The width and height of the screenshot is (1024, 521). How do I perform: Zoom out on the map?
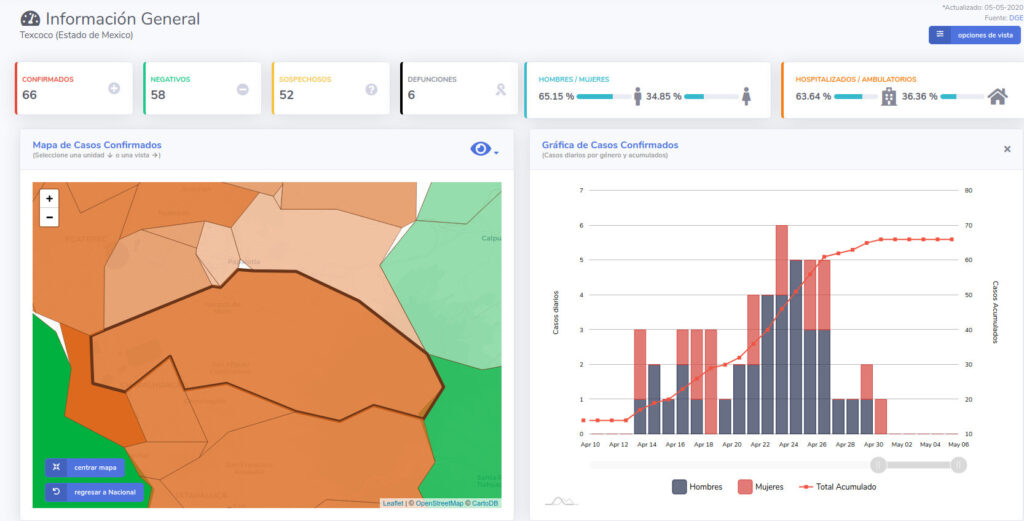(49, 217)
